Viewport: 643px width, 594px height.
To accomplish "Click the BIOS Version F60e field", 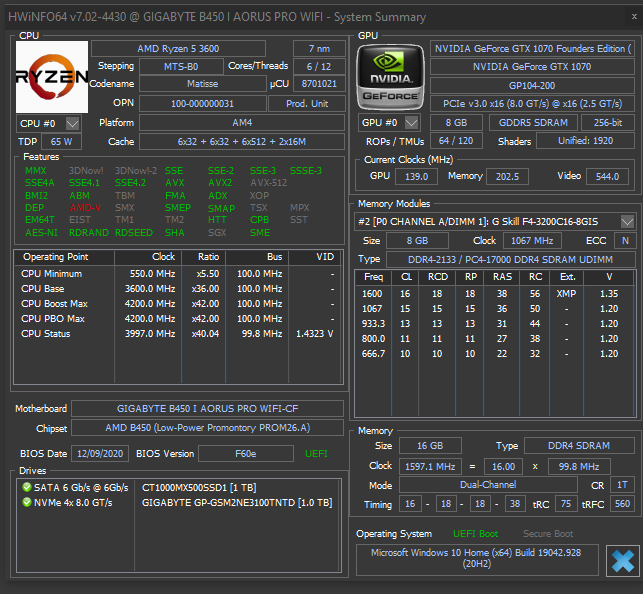I will [x=246, y=454].
